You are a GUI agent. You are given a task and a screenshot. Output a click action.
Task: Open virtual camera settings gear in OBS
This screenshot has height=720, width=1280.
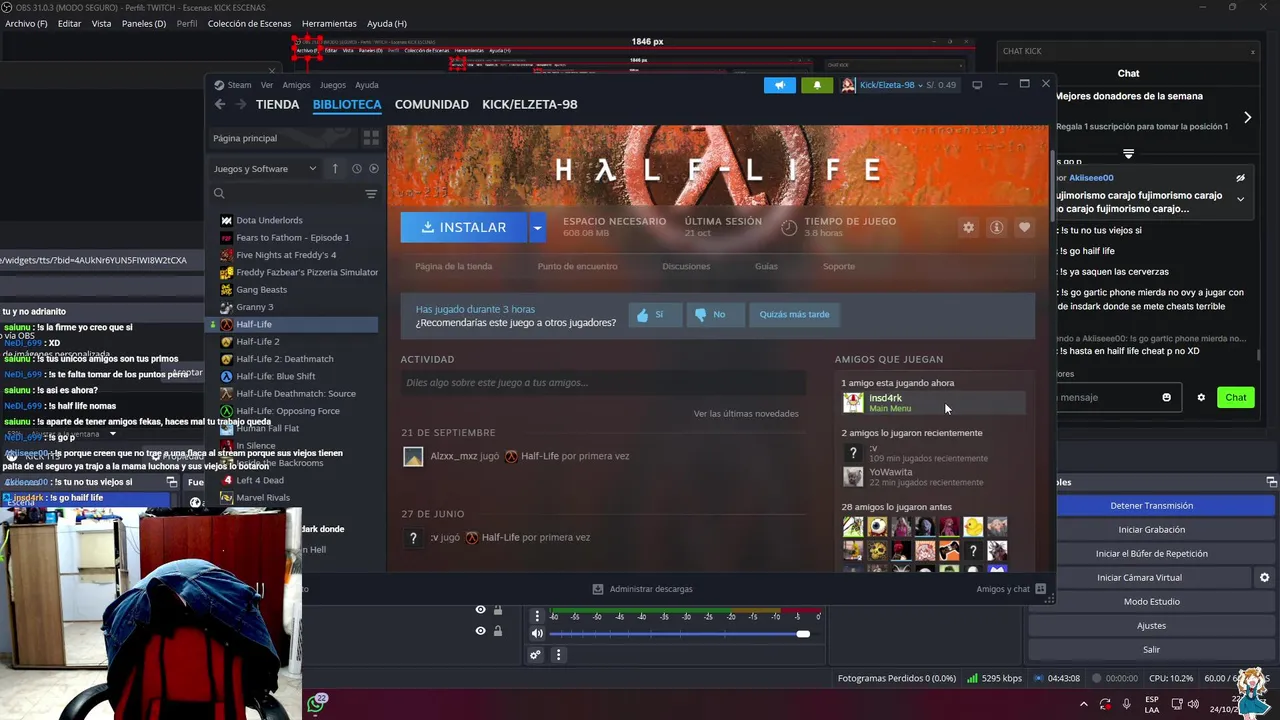1264,577
